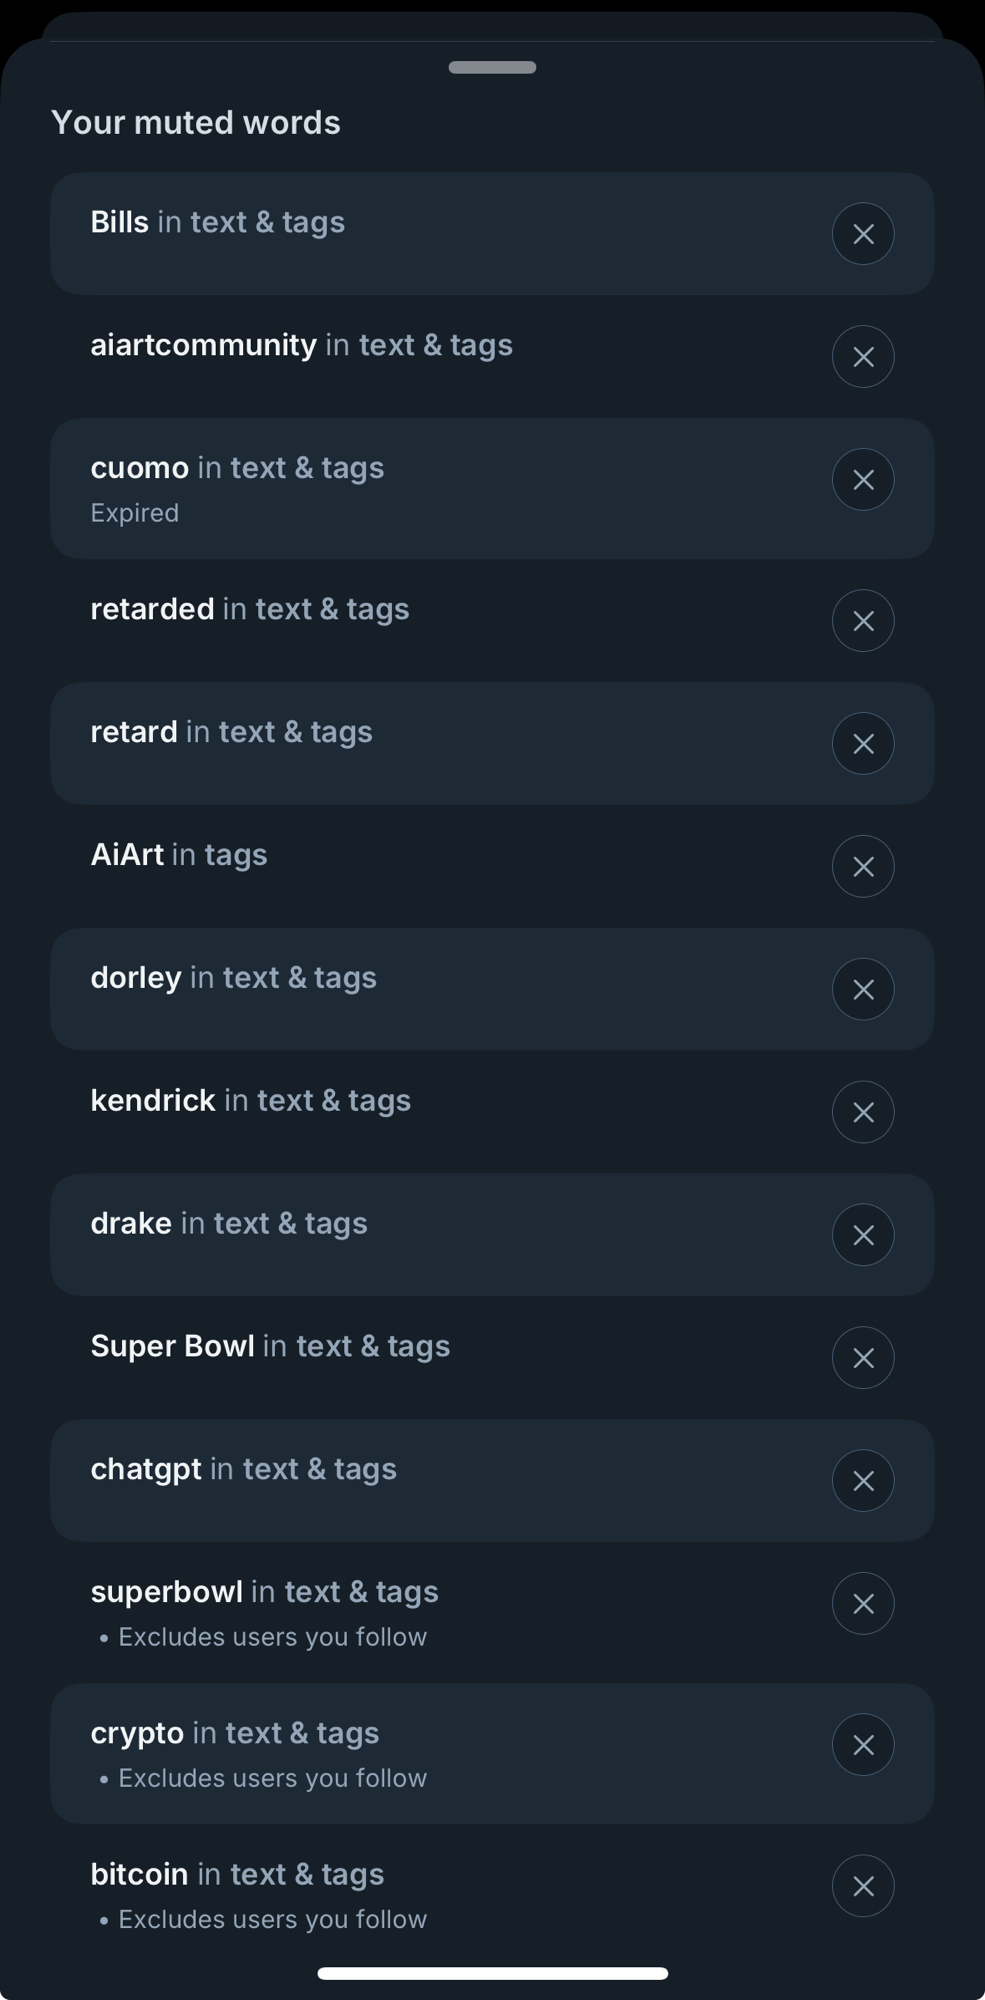985x2000 pixels.
Task: Tap the drag handle atop the sheet
Action: (492, 68)
